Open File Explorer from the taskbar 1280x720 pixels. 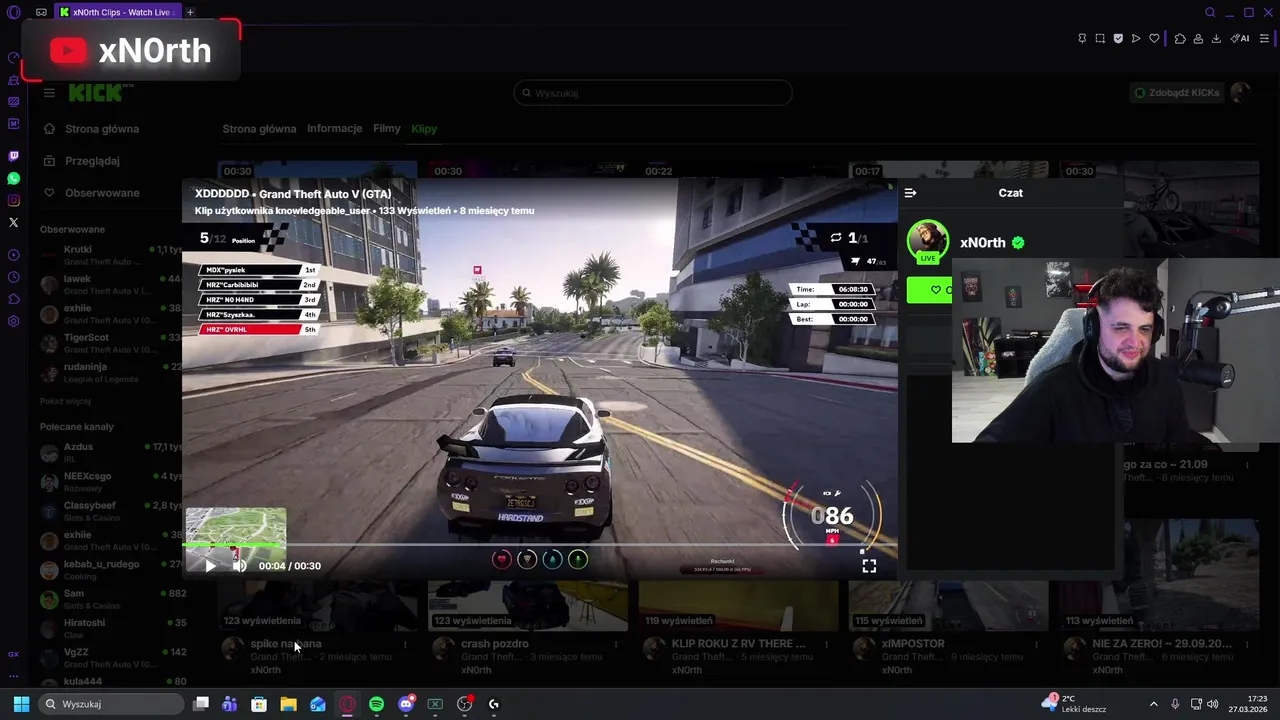click(x=288, y=704)
